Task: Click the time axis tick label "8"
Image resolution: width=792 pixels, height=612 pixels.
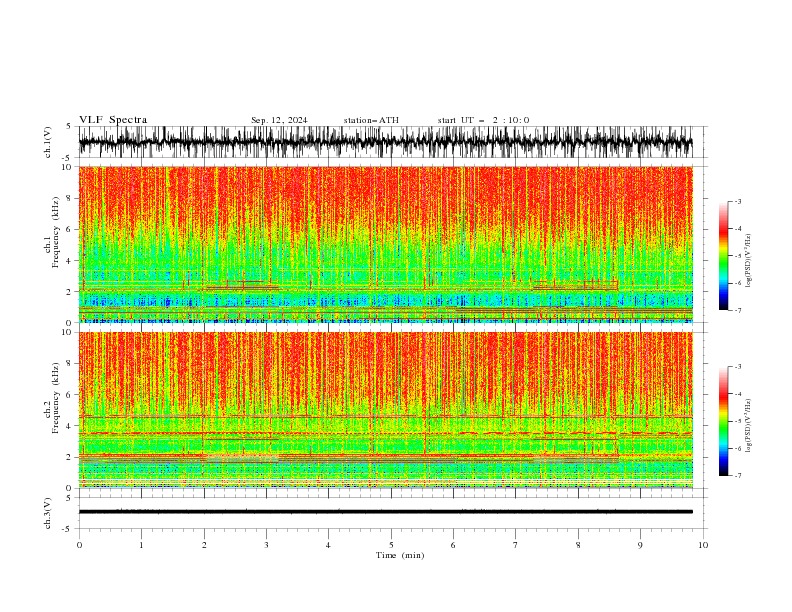Action: [578, 545]
